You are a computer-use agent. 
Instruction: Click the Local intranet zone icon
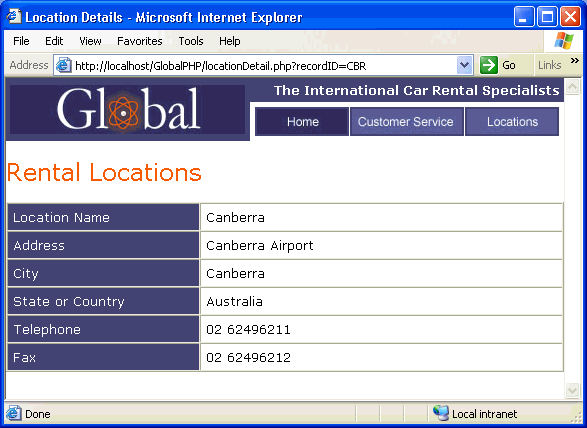441,413
